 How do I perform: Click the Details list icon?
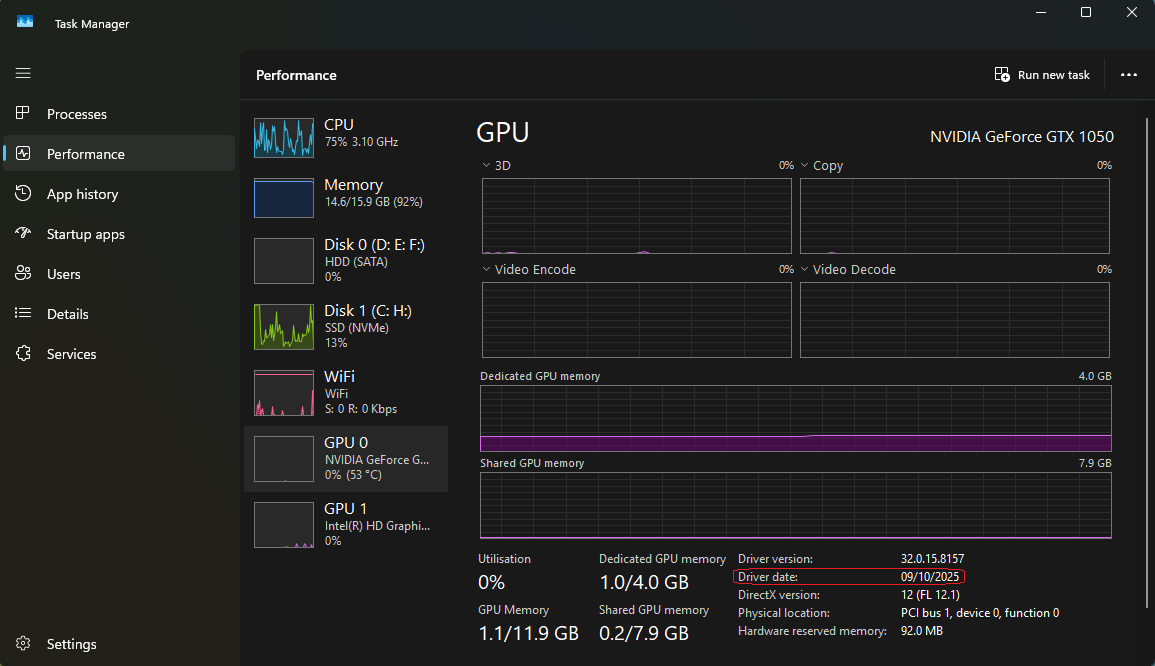23,314
